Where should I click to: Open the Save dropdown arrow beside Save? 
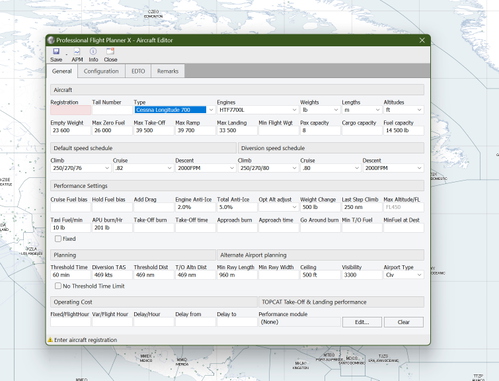point(66,55)
